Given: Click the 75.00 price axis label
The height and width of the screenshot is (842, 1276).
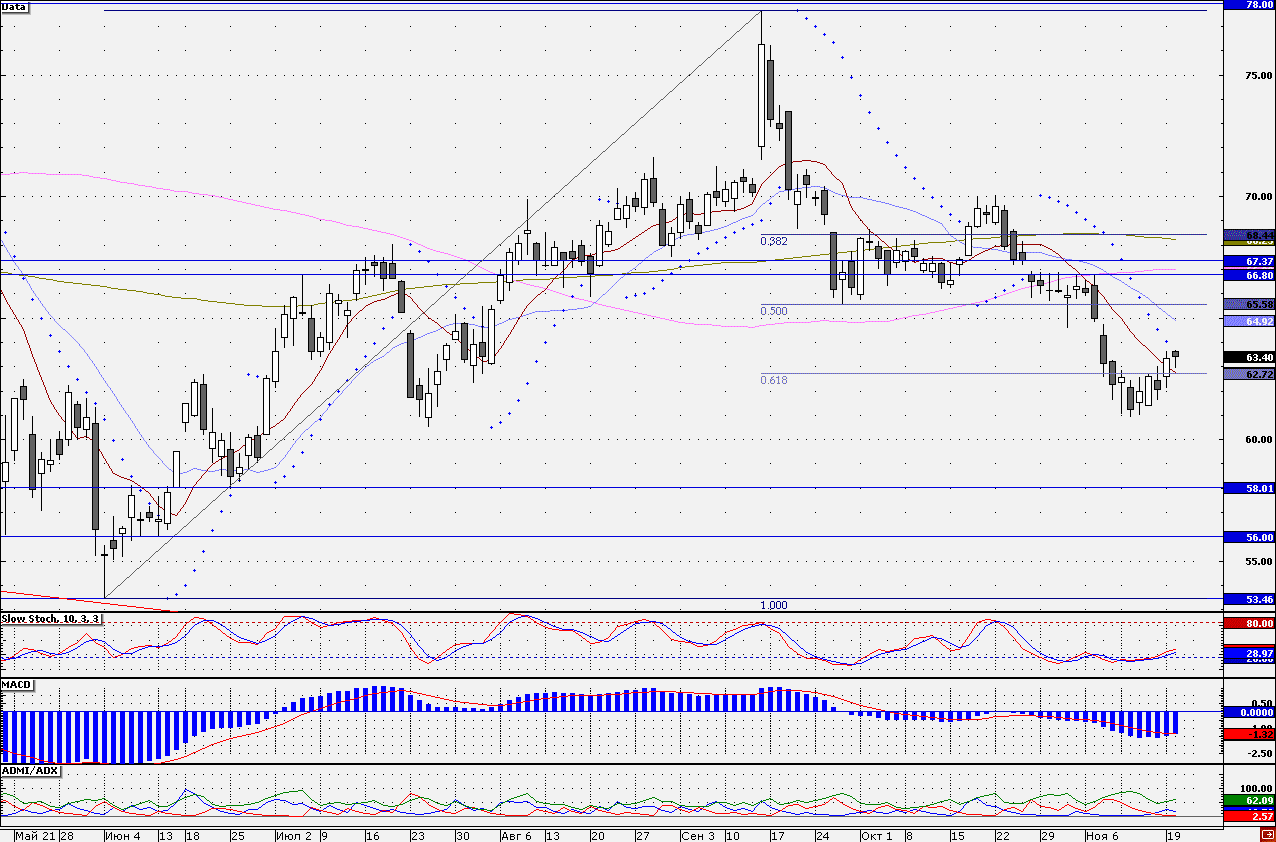Looking at the screenshot, I should pyautogui.click(x=1259, y=75).
